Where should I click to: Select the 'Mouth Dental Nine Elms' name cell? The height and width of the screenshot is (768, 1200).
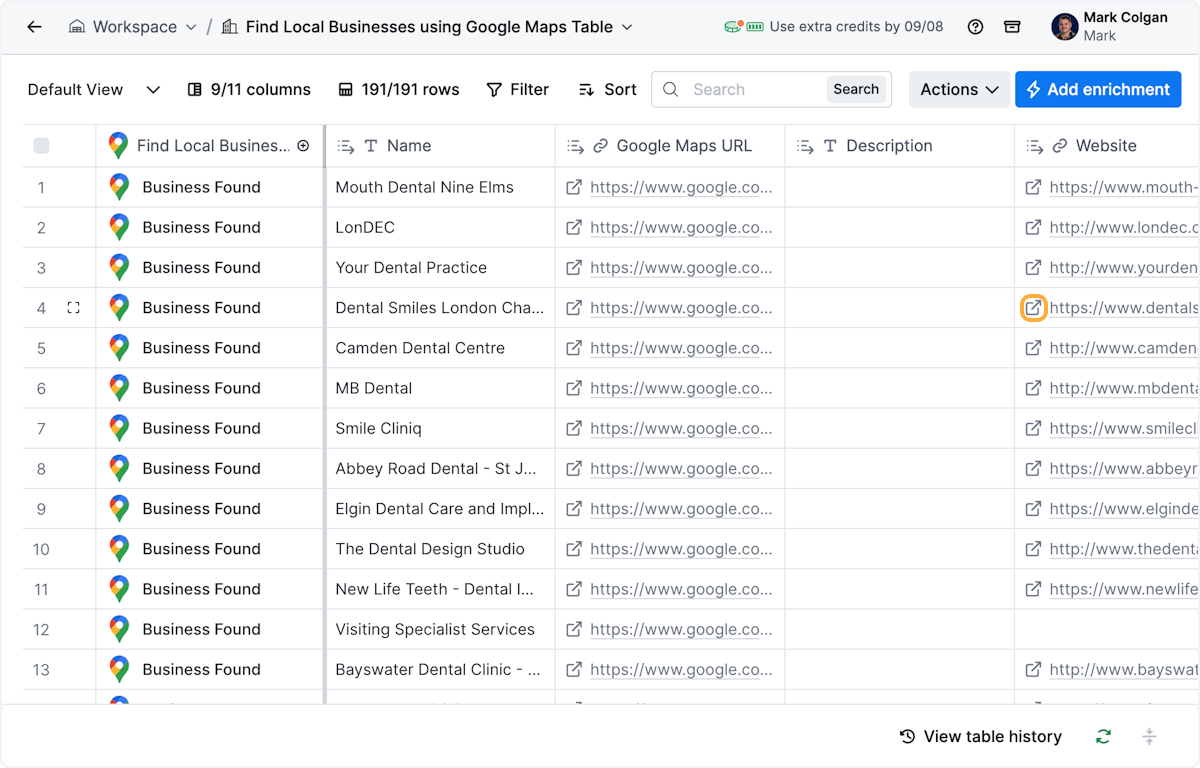(x=440, y=187)
